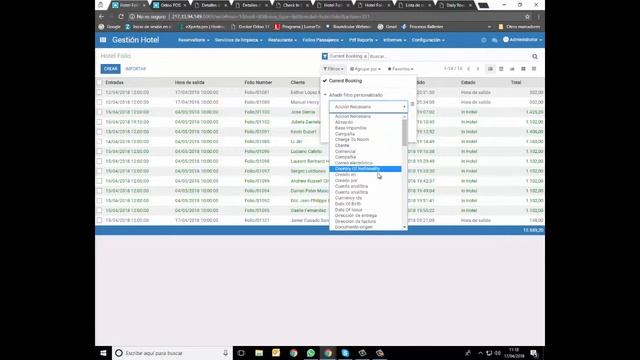This screenshot has width=640, height=360.
Task: Remove the Current Booking filter tag
Action: point(365,56)
